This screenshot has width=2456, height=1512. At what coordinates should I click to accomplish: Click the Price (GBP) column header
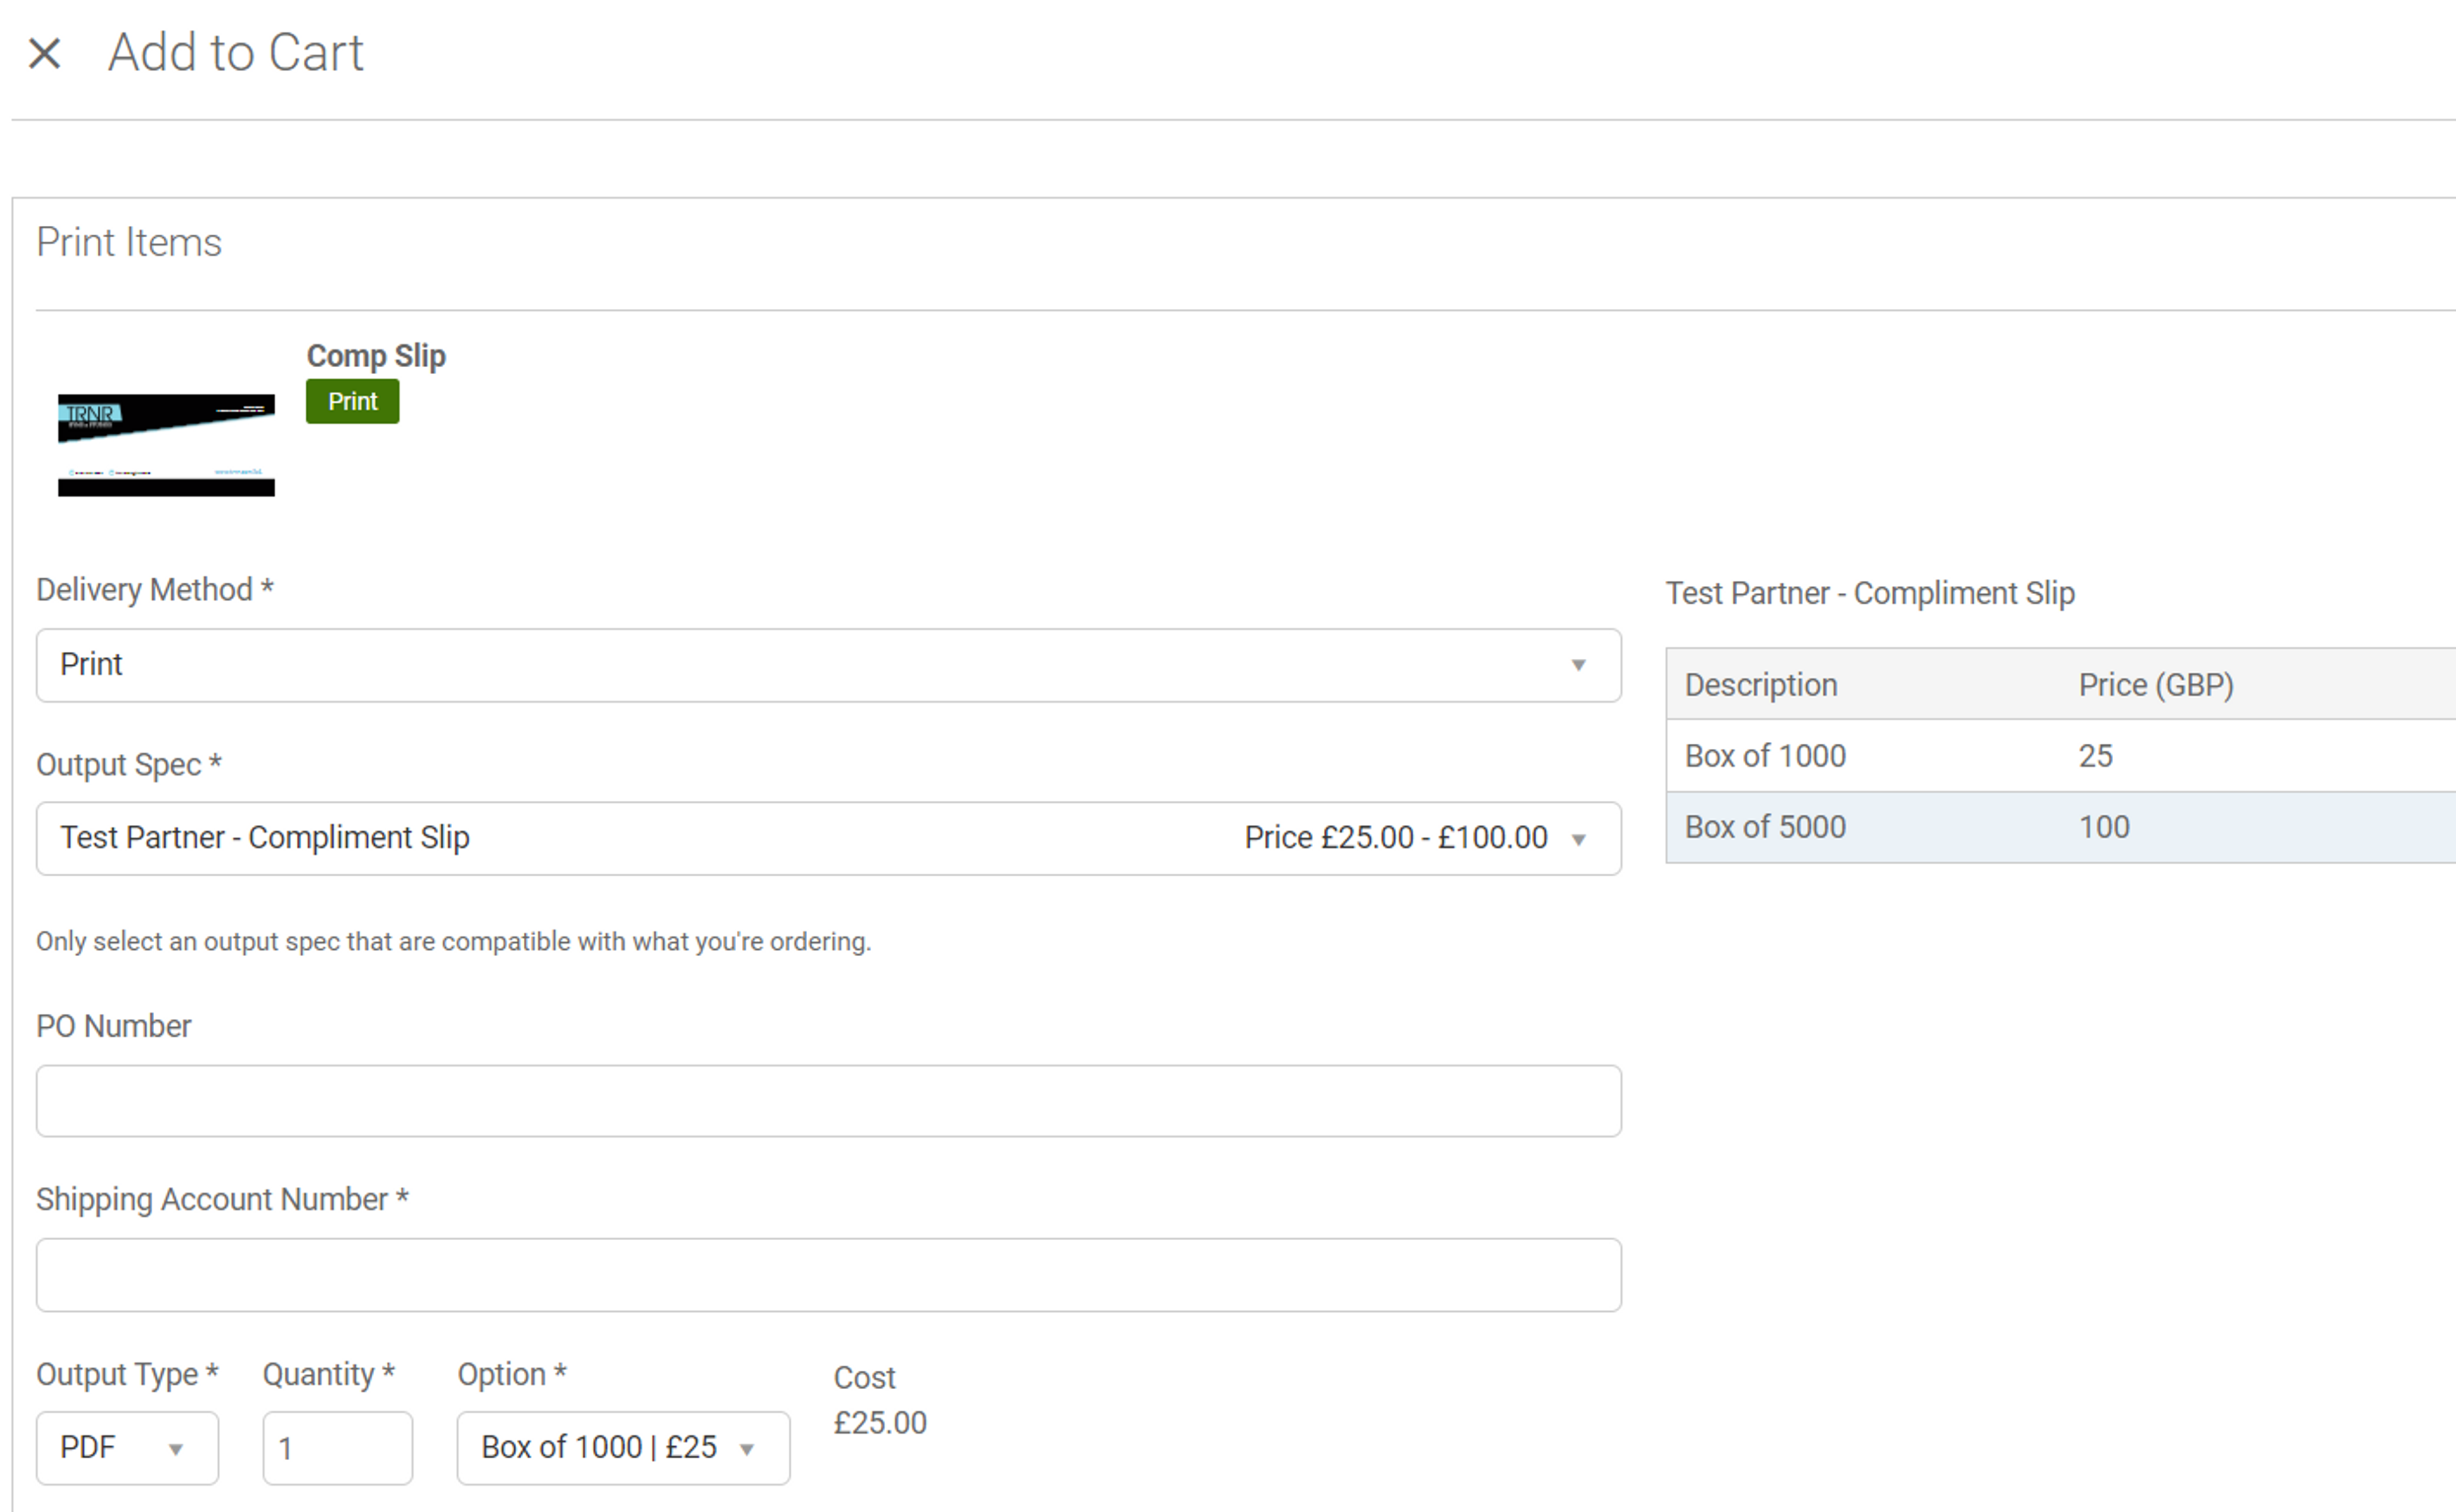click(x=2155, y=685)
